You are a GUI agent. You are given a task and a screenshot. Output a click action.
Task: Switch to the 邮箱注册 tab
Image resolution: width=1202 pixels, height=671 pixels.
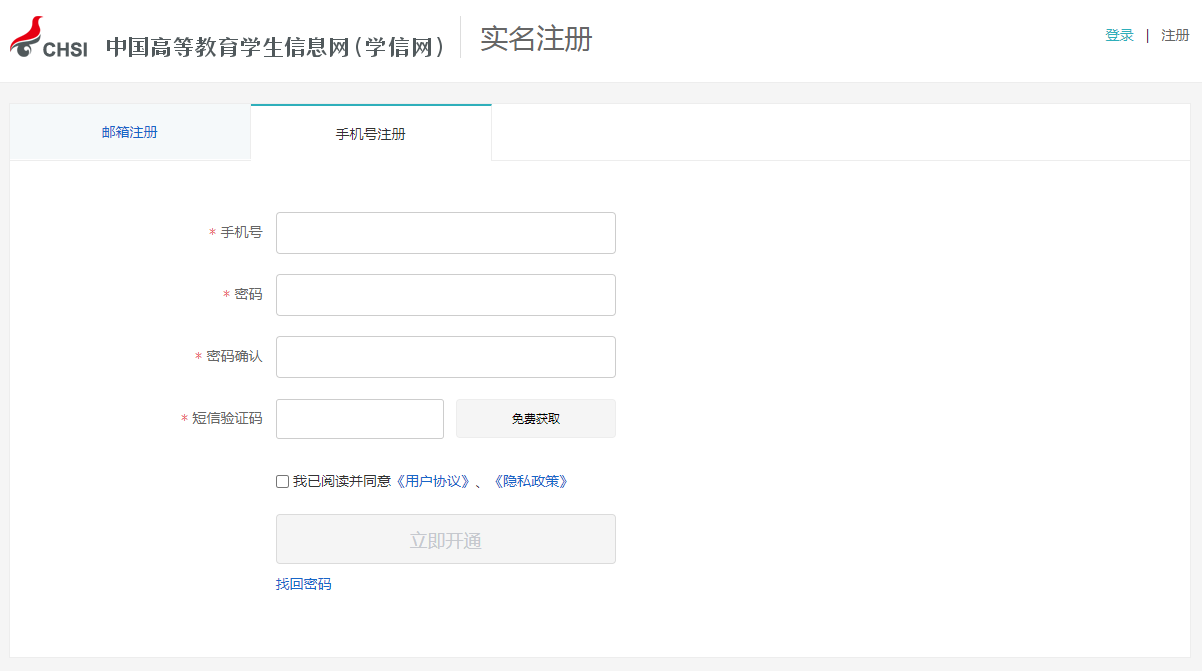coord(130,132)
